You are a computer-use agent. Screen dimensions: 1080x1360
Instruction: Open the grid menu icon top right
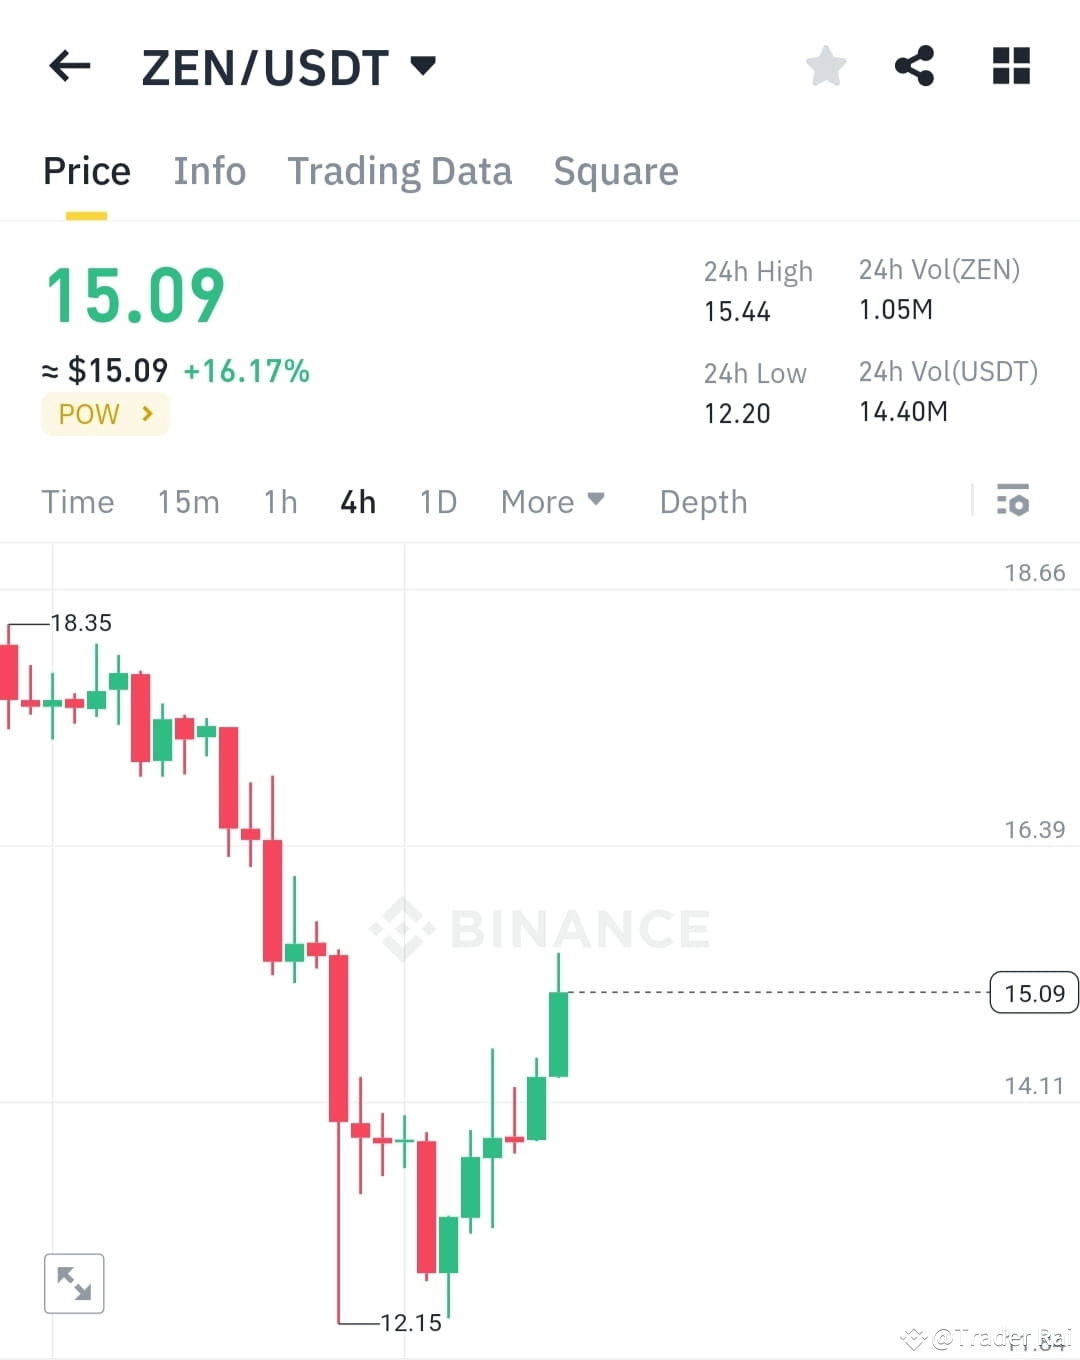pyautogui.click(x=1010, y=65)
